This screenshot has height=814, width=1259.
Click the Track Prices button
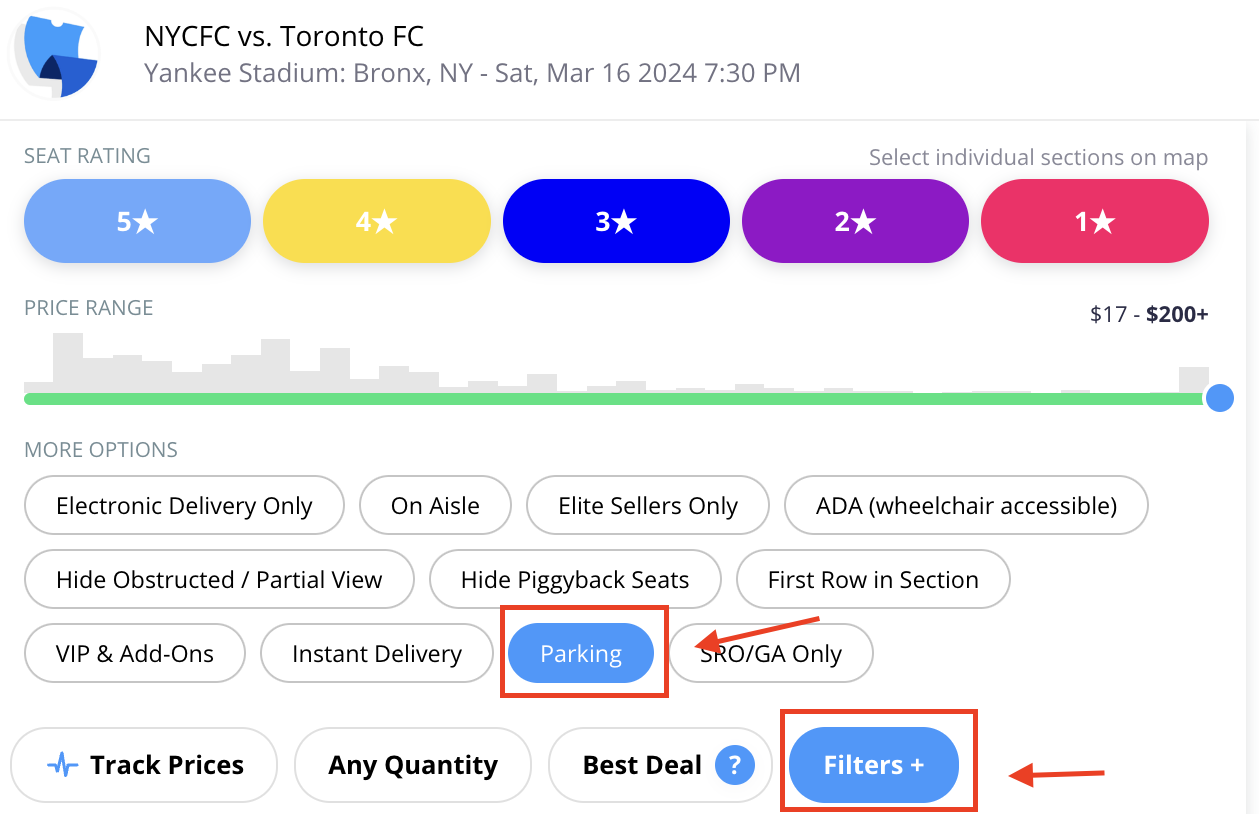point(144,765)
